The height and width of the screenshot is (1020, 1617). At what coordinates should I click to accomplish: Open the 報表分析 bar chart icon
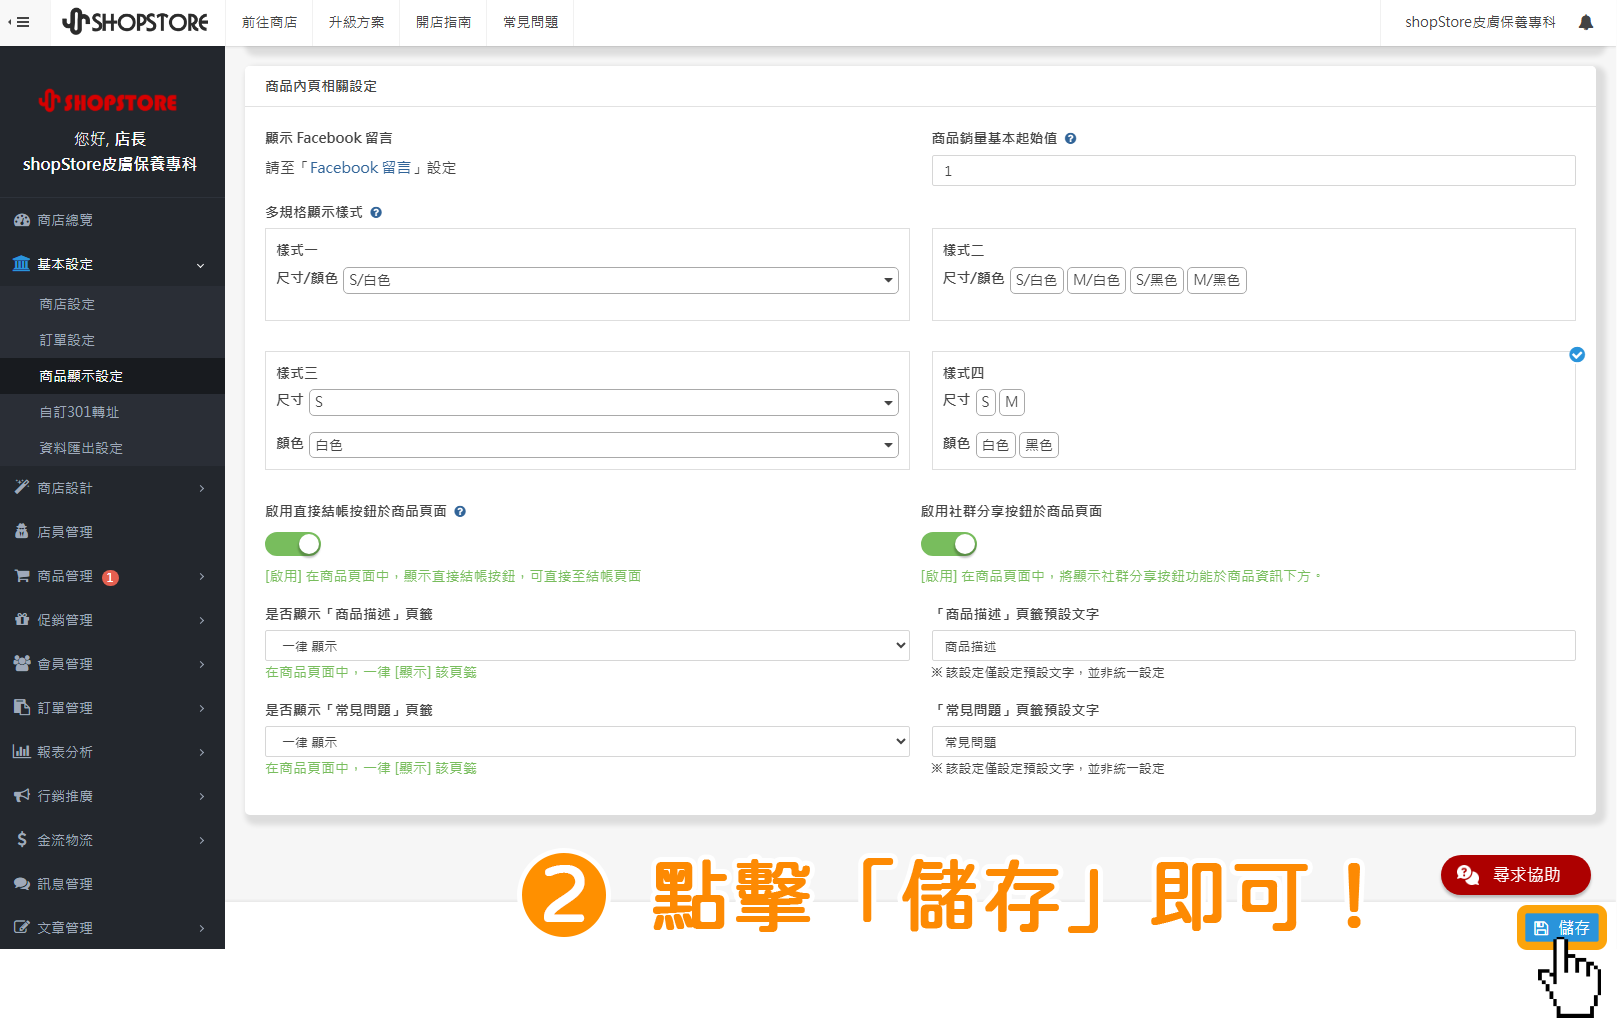click(x=22, y=751)
